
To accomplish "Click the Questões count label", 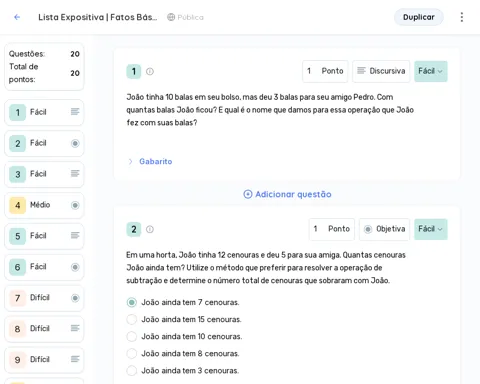I will click(27, 54).
